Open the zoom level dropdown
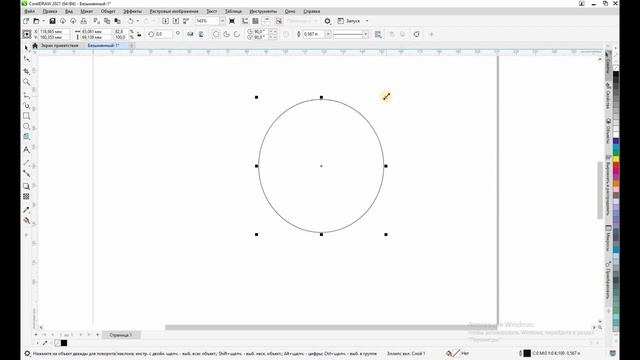The width and height of the screenshot is (640, 360). coord(222,21)
